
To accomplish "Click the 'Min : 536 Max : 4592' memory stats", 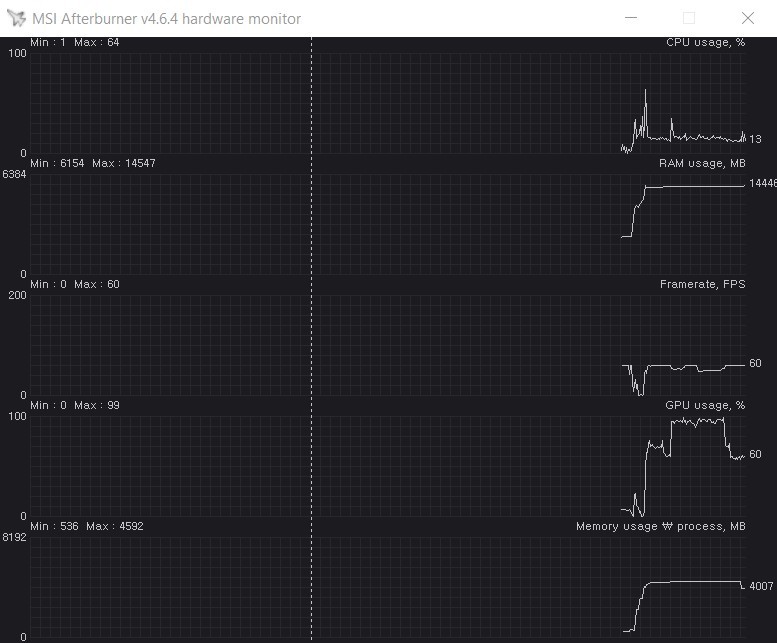I will click(x=87, y=526).
